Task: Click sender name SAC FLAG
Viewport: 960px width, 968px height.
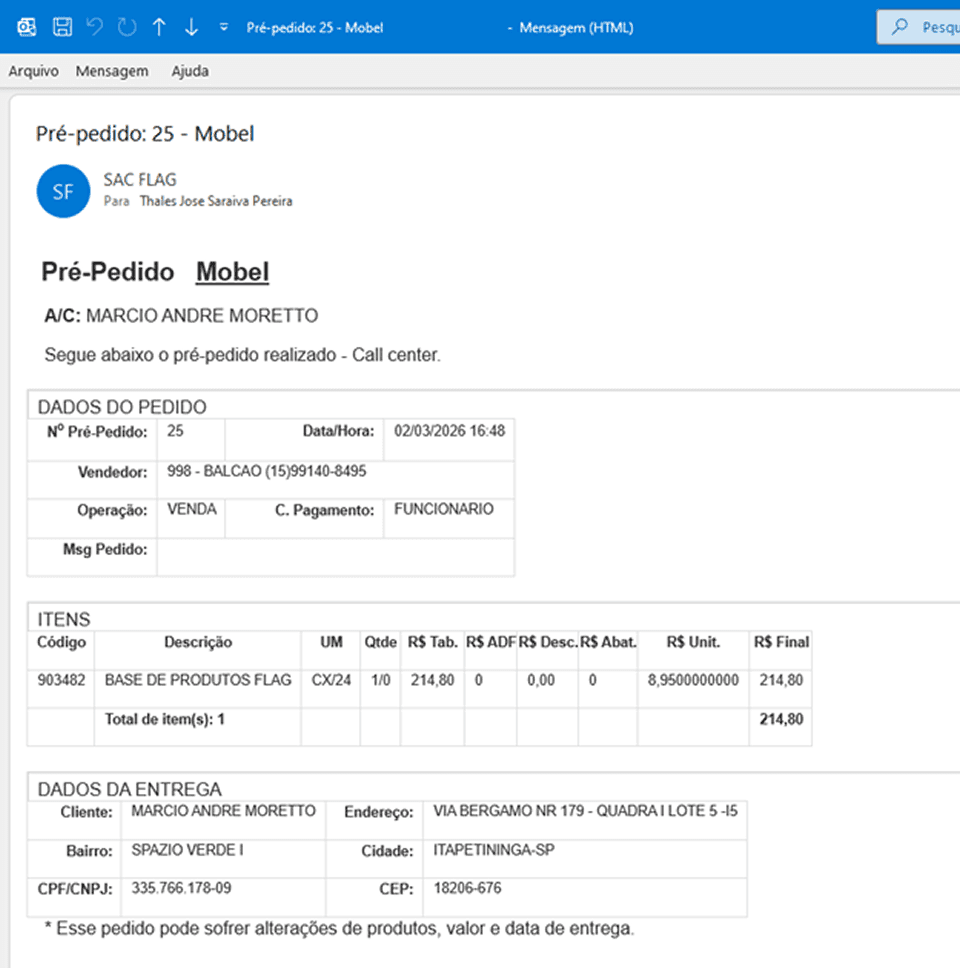Action: click(140, 180)
